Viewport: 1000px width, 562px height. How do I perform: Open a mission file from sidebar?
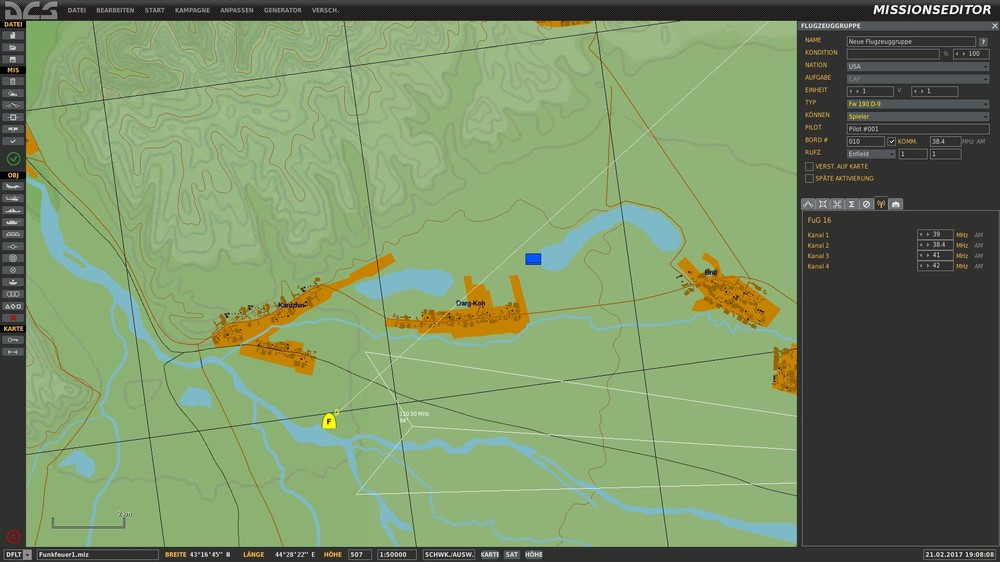pyautogui.click(x=13, y=48)
